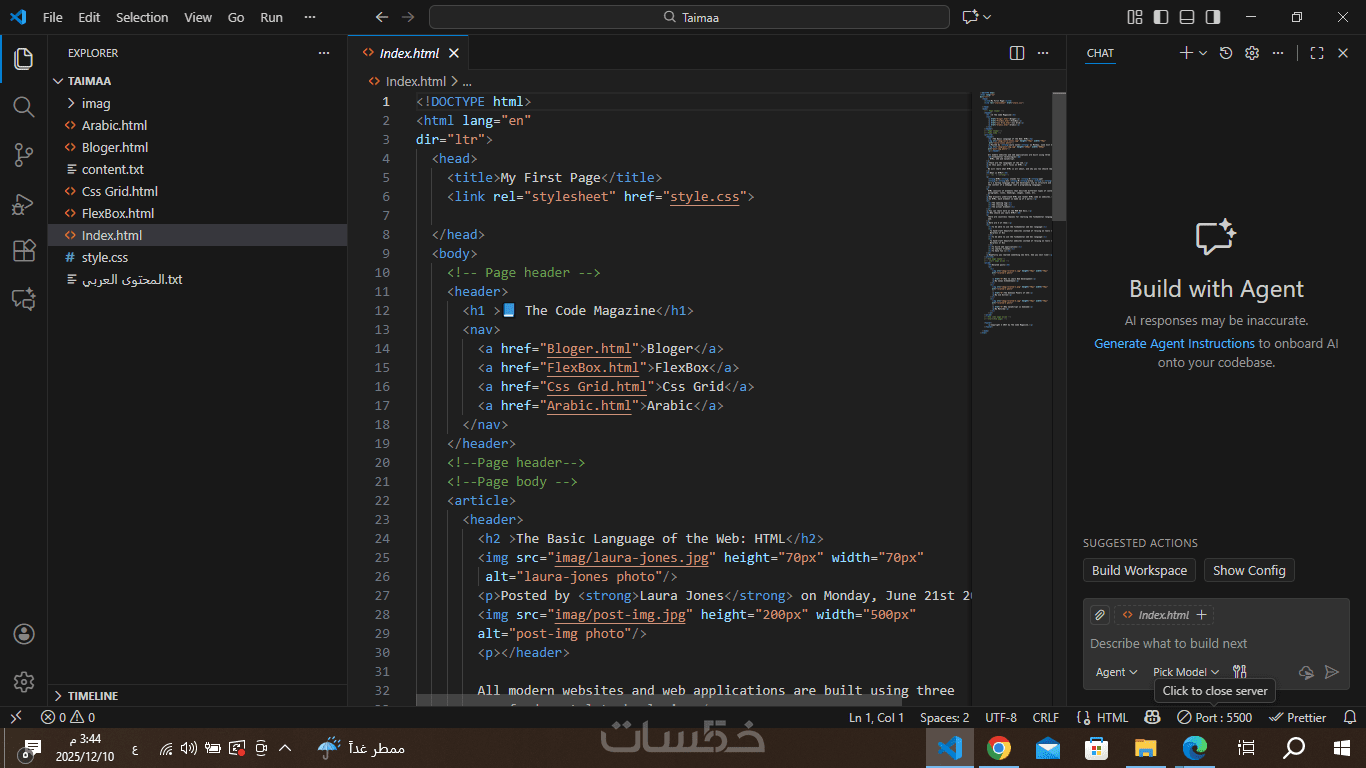1366x768 pixels.
Task: Click the editor vertical scrollbar
Action: tap(1059, 157)
